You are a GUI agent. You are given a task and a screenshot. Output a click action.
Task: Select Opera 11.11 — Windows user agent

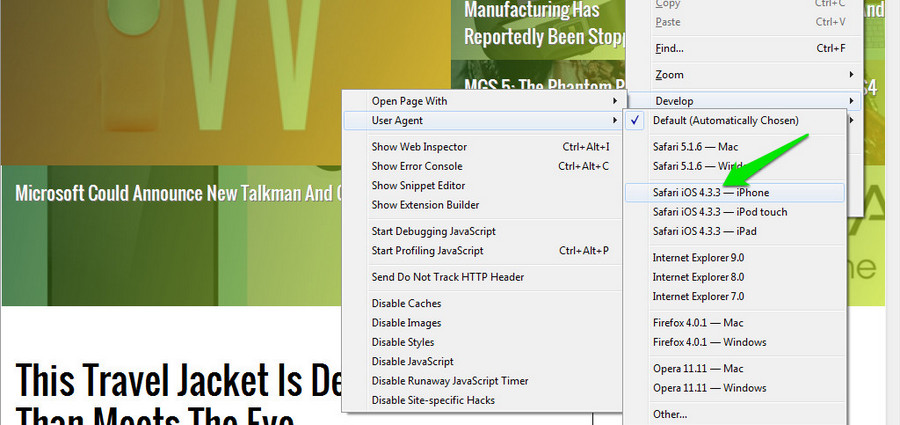pos(735,388)
